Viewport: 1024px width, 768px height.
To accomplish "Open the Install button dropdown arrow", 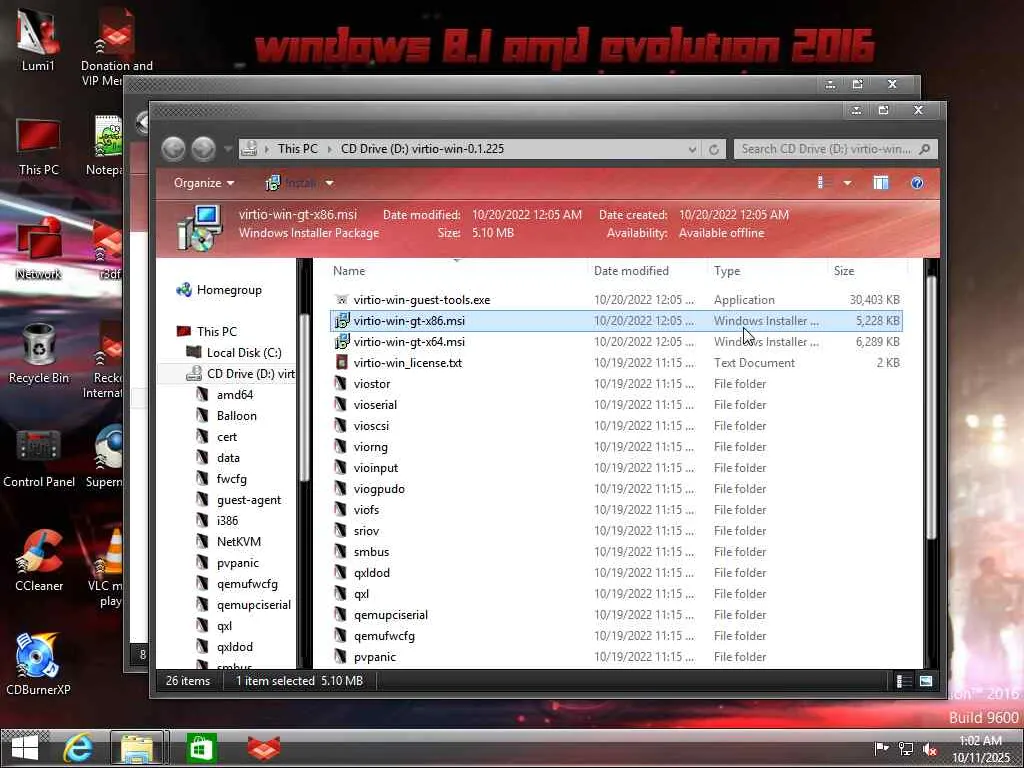I will pyautogui.click(x=329, y=183).
